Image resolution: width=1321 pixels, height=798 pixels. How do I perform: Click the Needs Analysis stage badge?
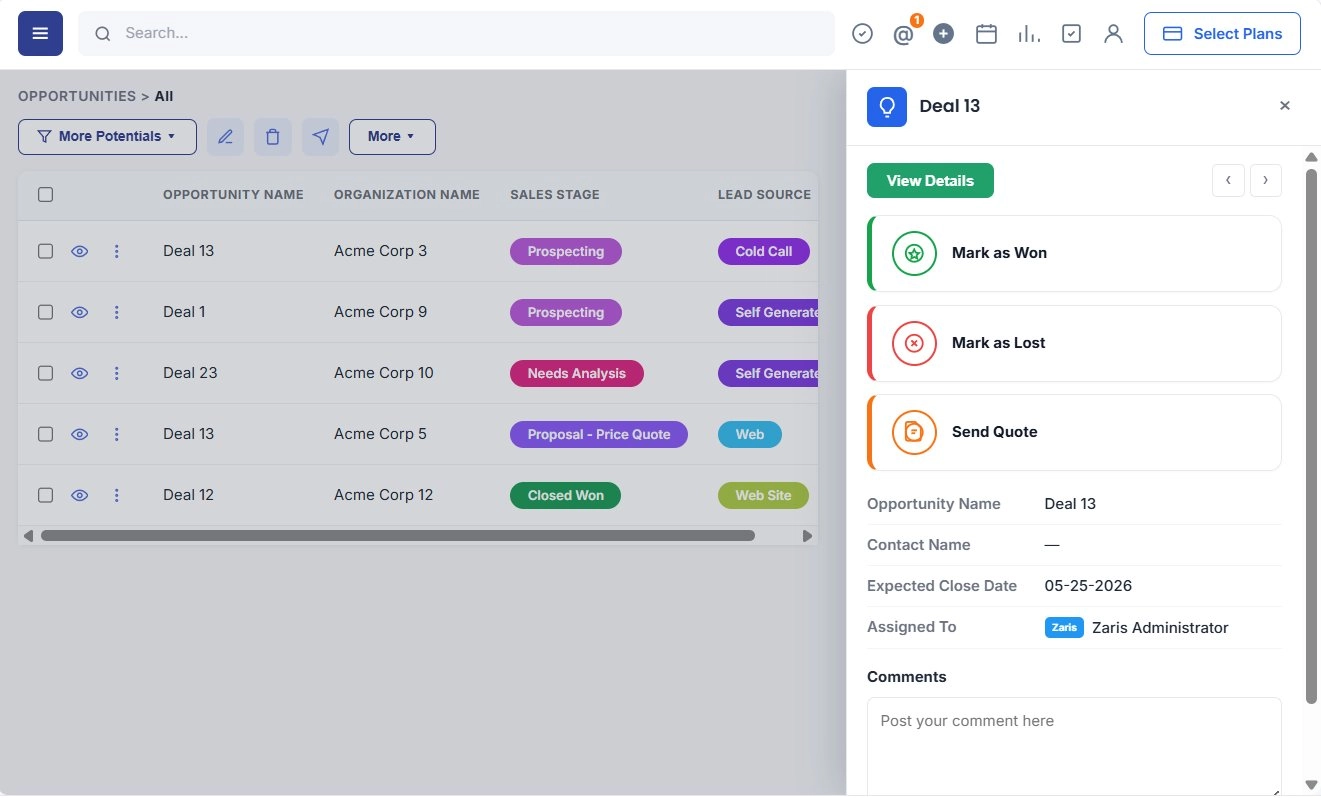point(577,374)
